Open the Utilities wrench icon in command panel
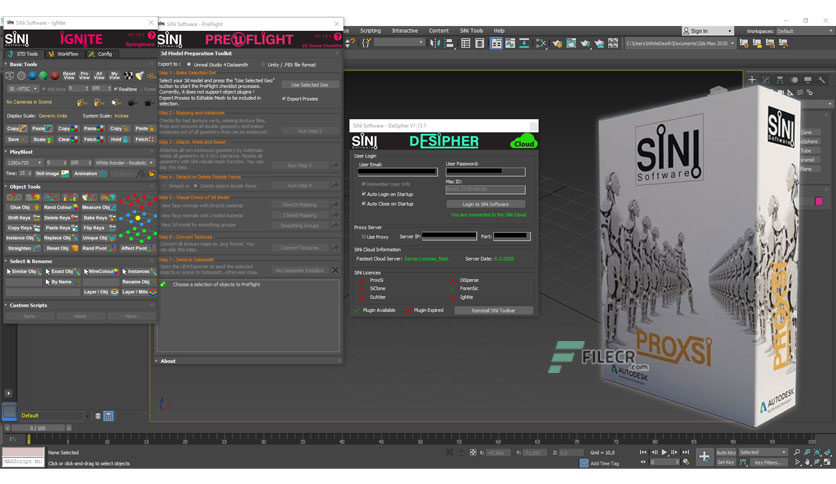 [x=822, y=80]
